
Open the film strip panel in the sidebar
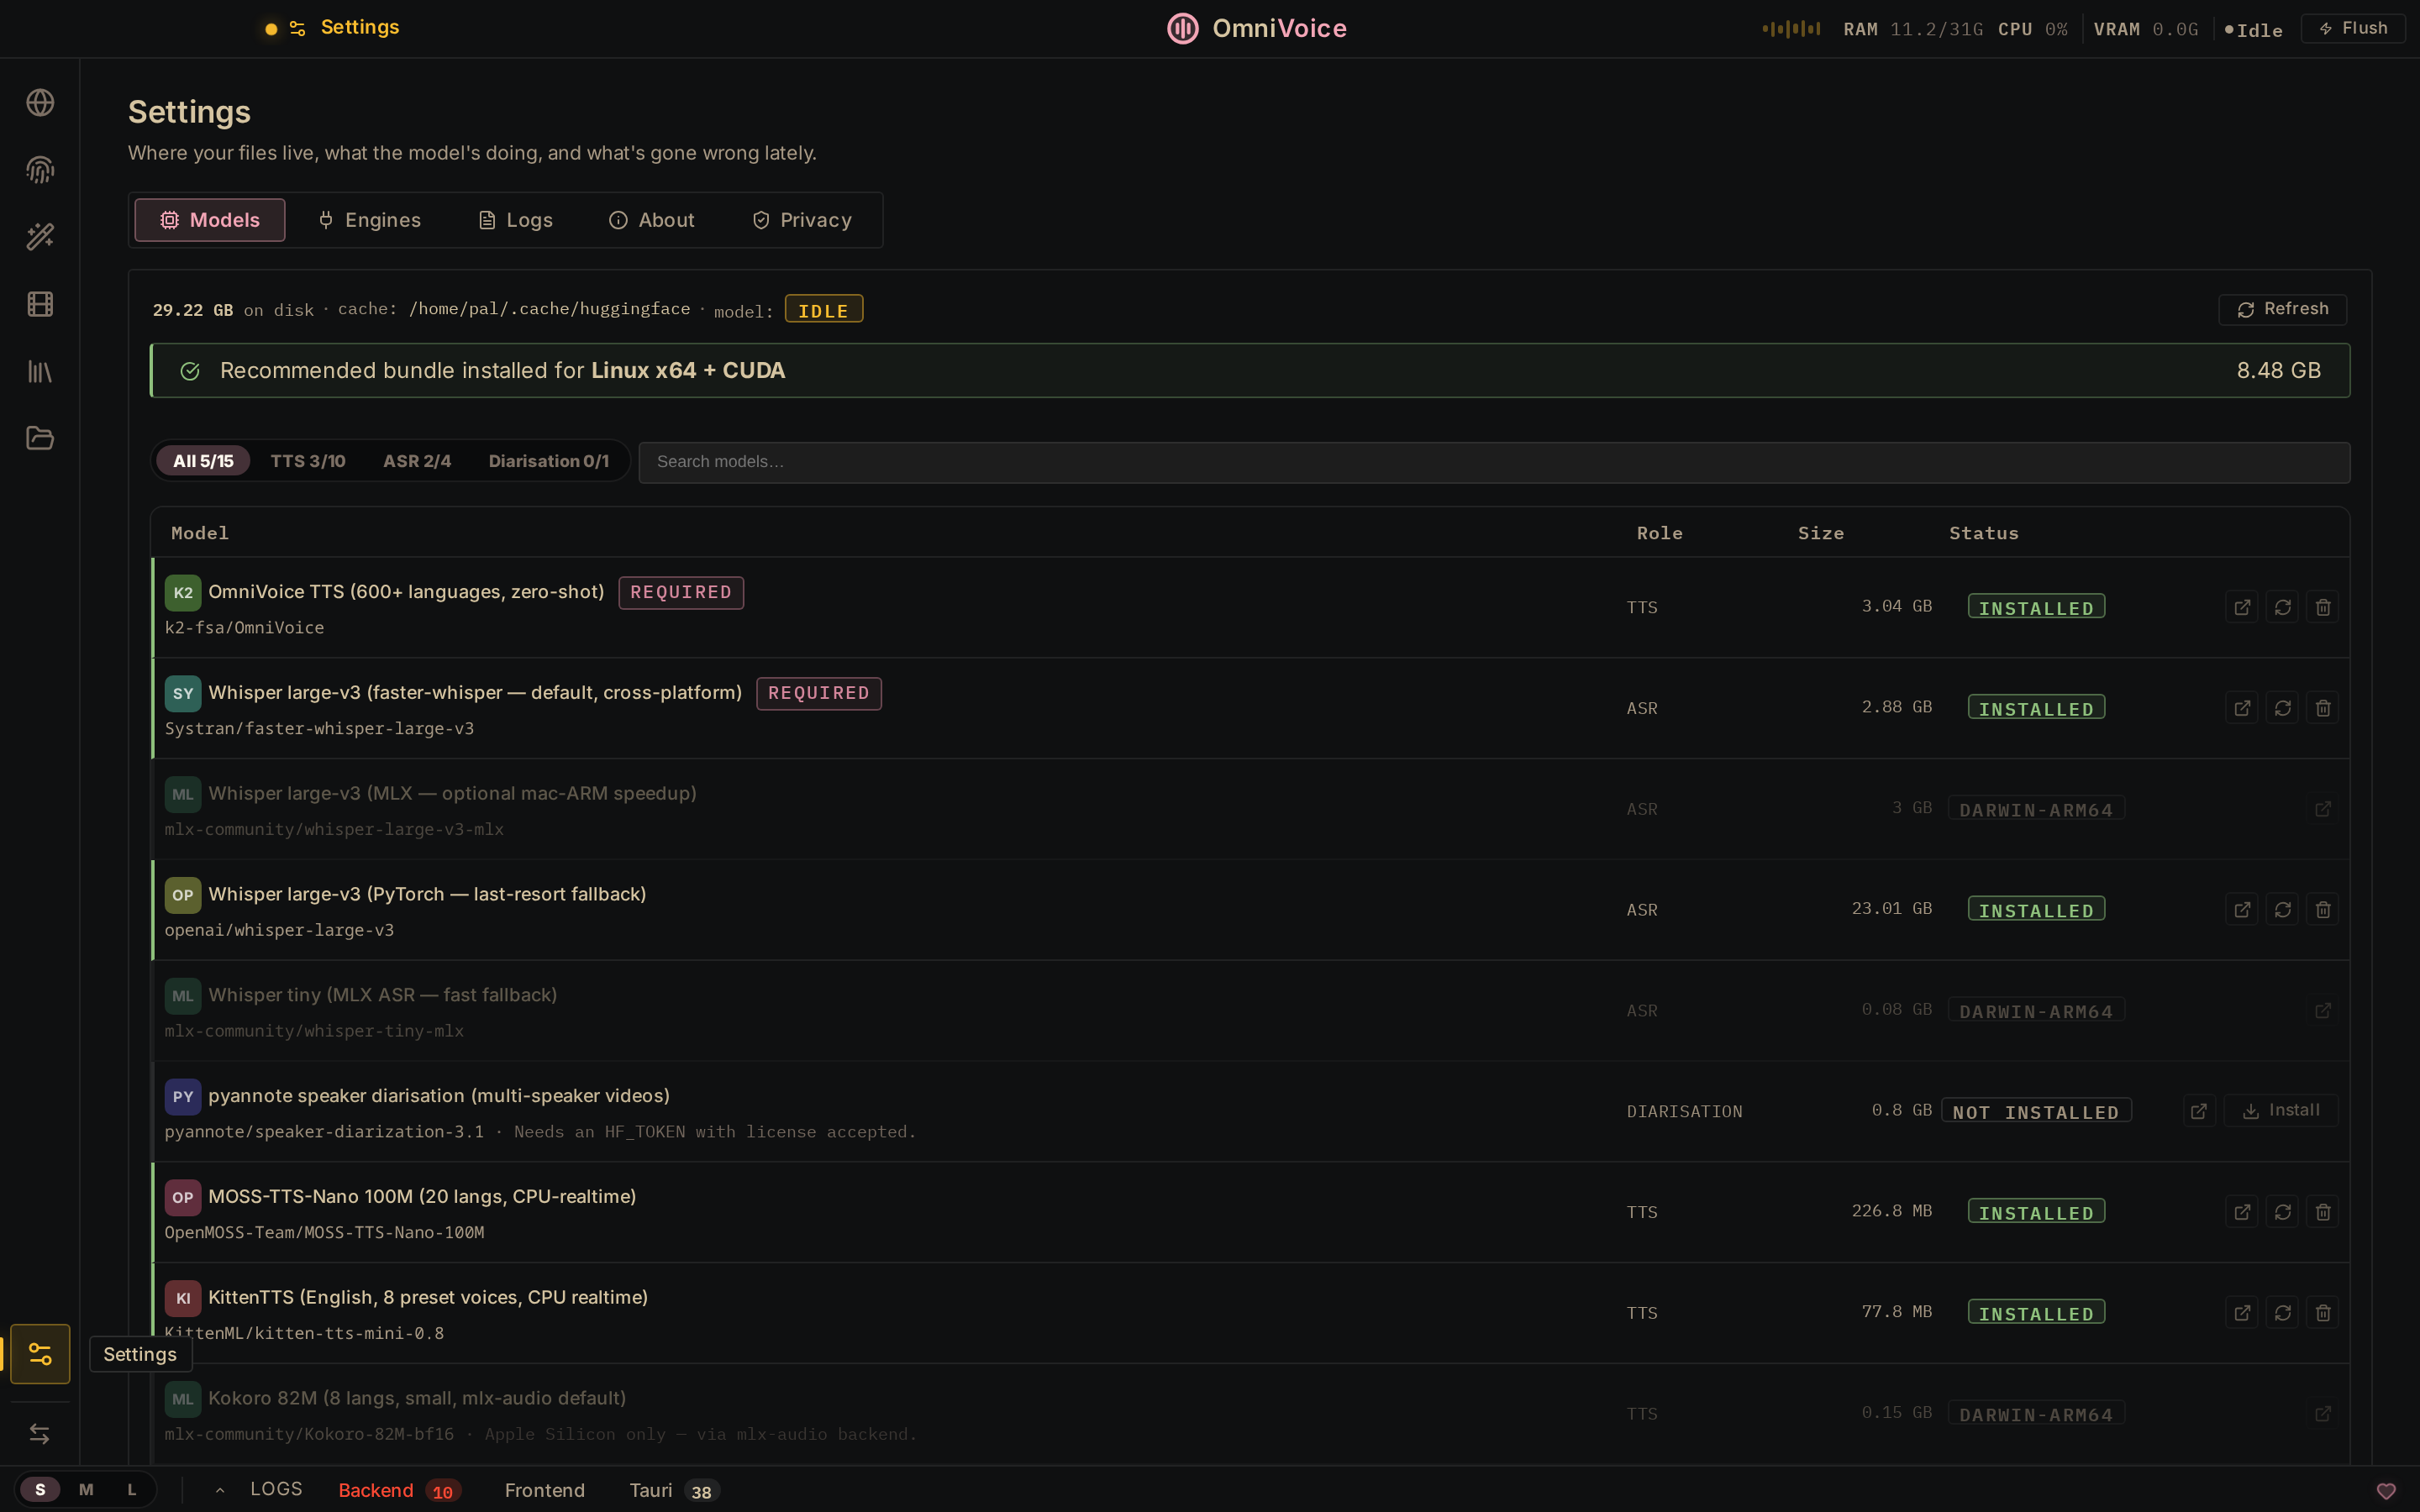pyautogui.click(x=39, y=304)
